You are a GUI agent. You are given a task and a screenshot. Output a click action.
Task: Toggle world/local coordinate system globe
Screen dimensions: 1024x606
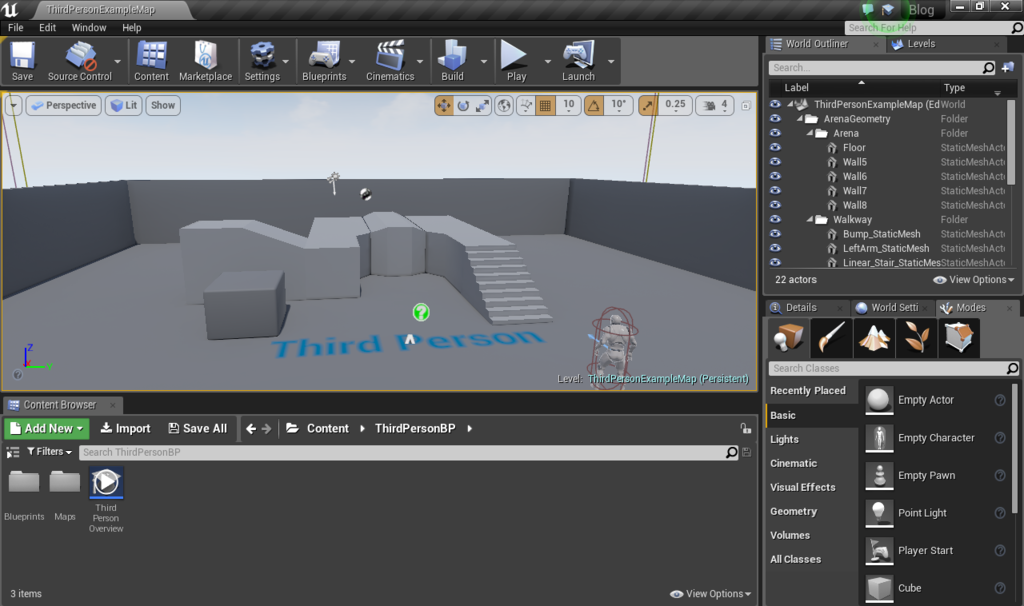pos(504,105)
